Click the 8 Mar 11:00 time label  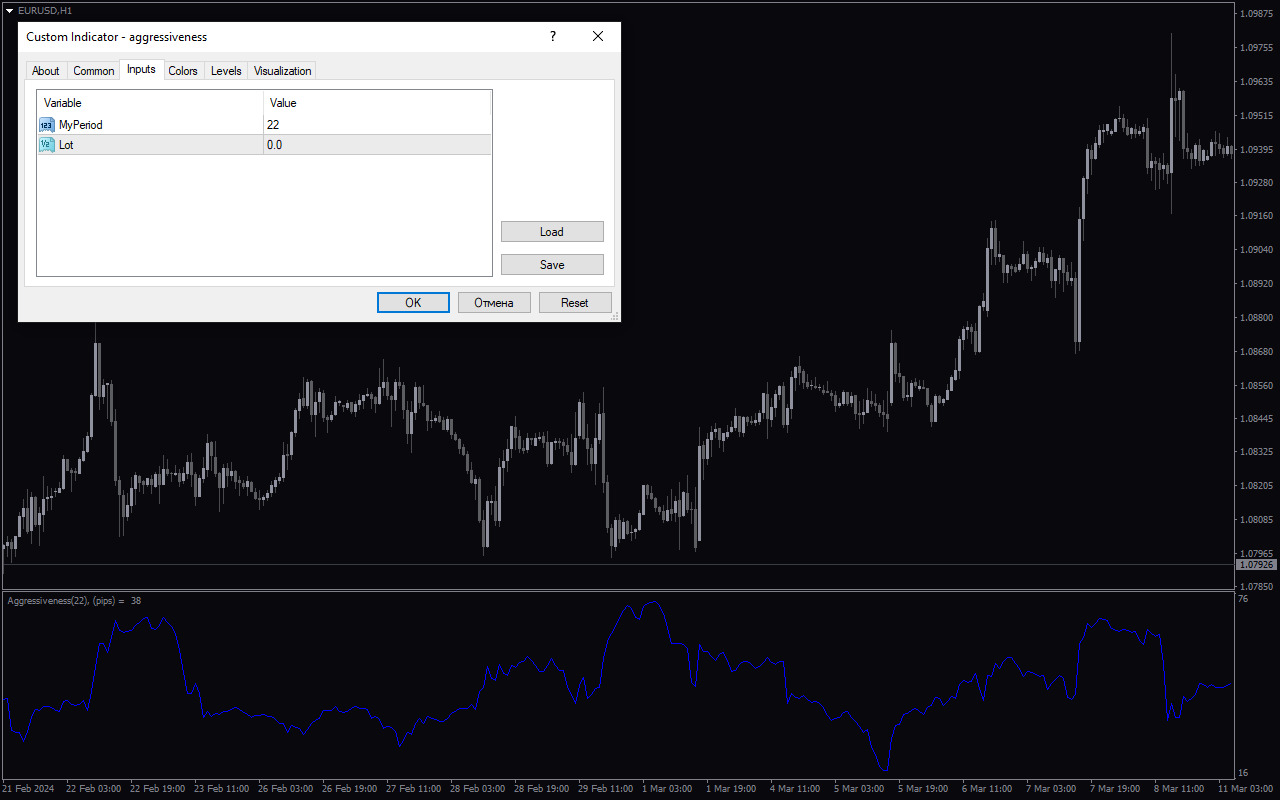tap(1179, 789)
